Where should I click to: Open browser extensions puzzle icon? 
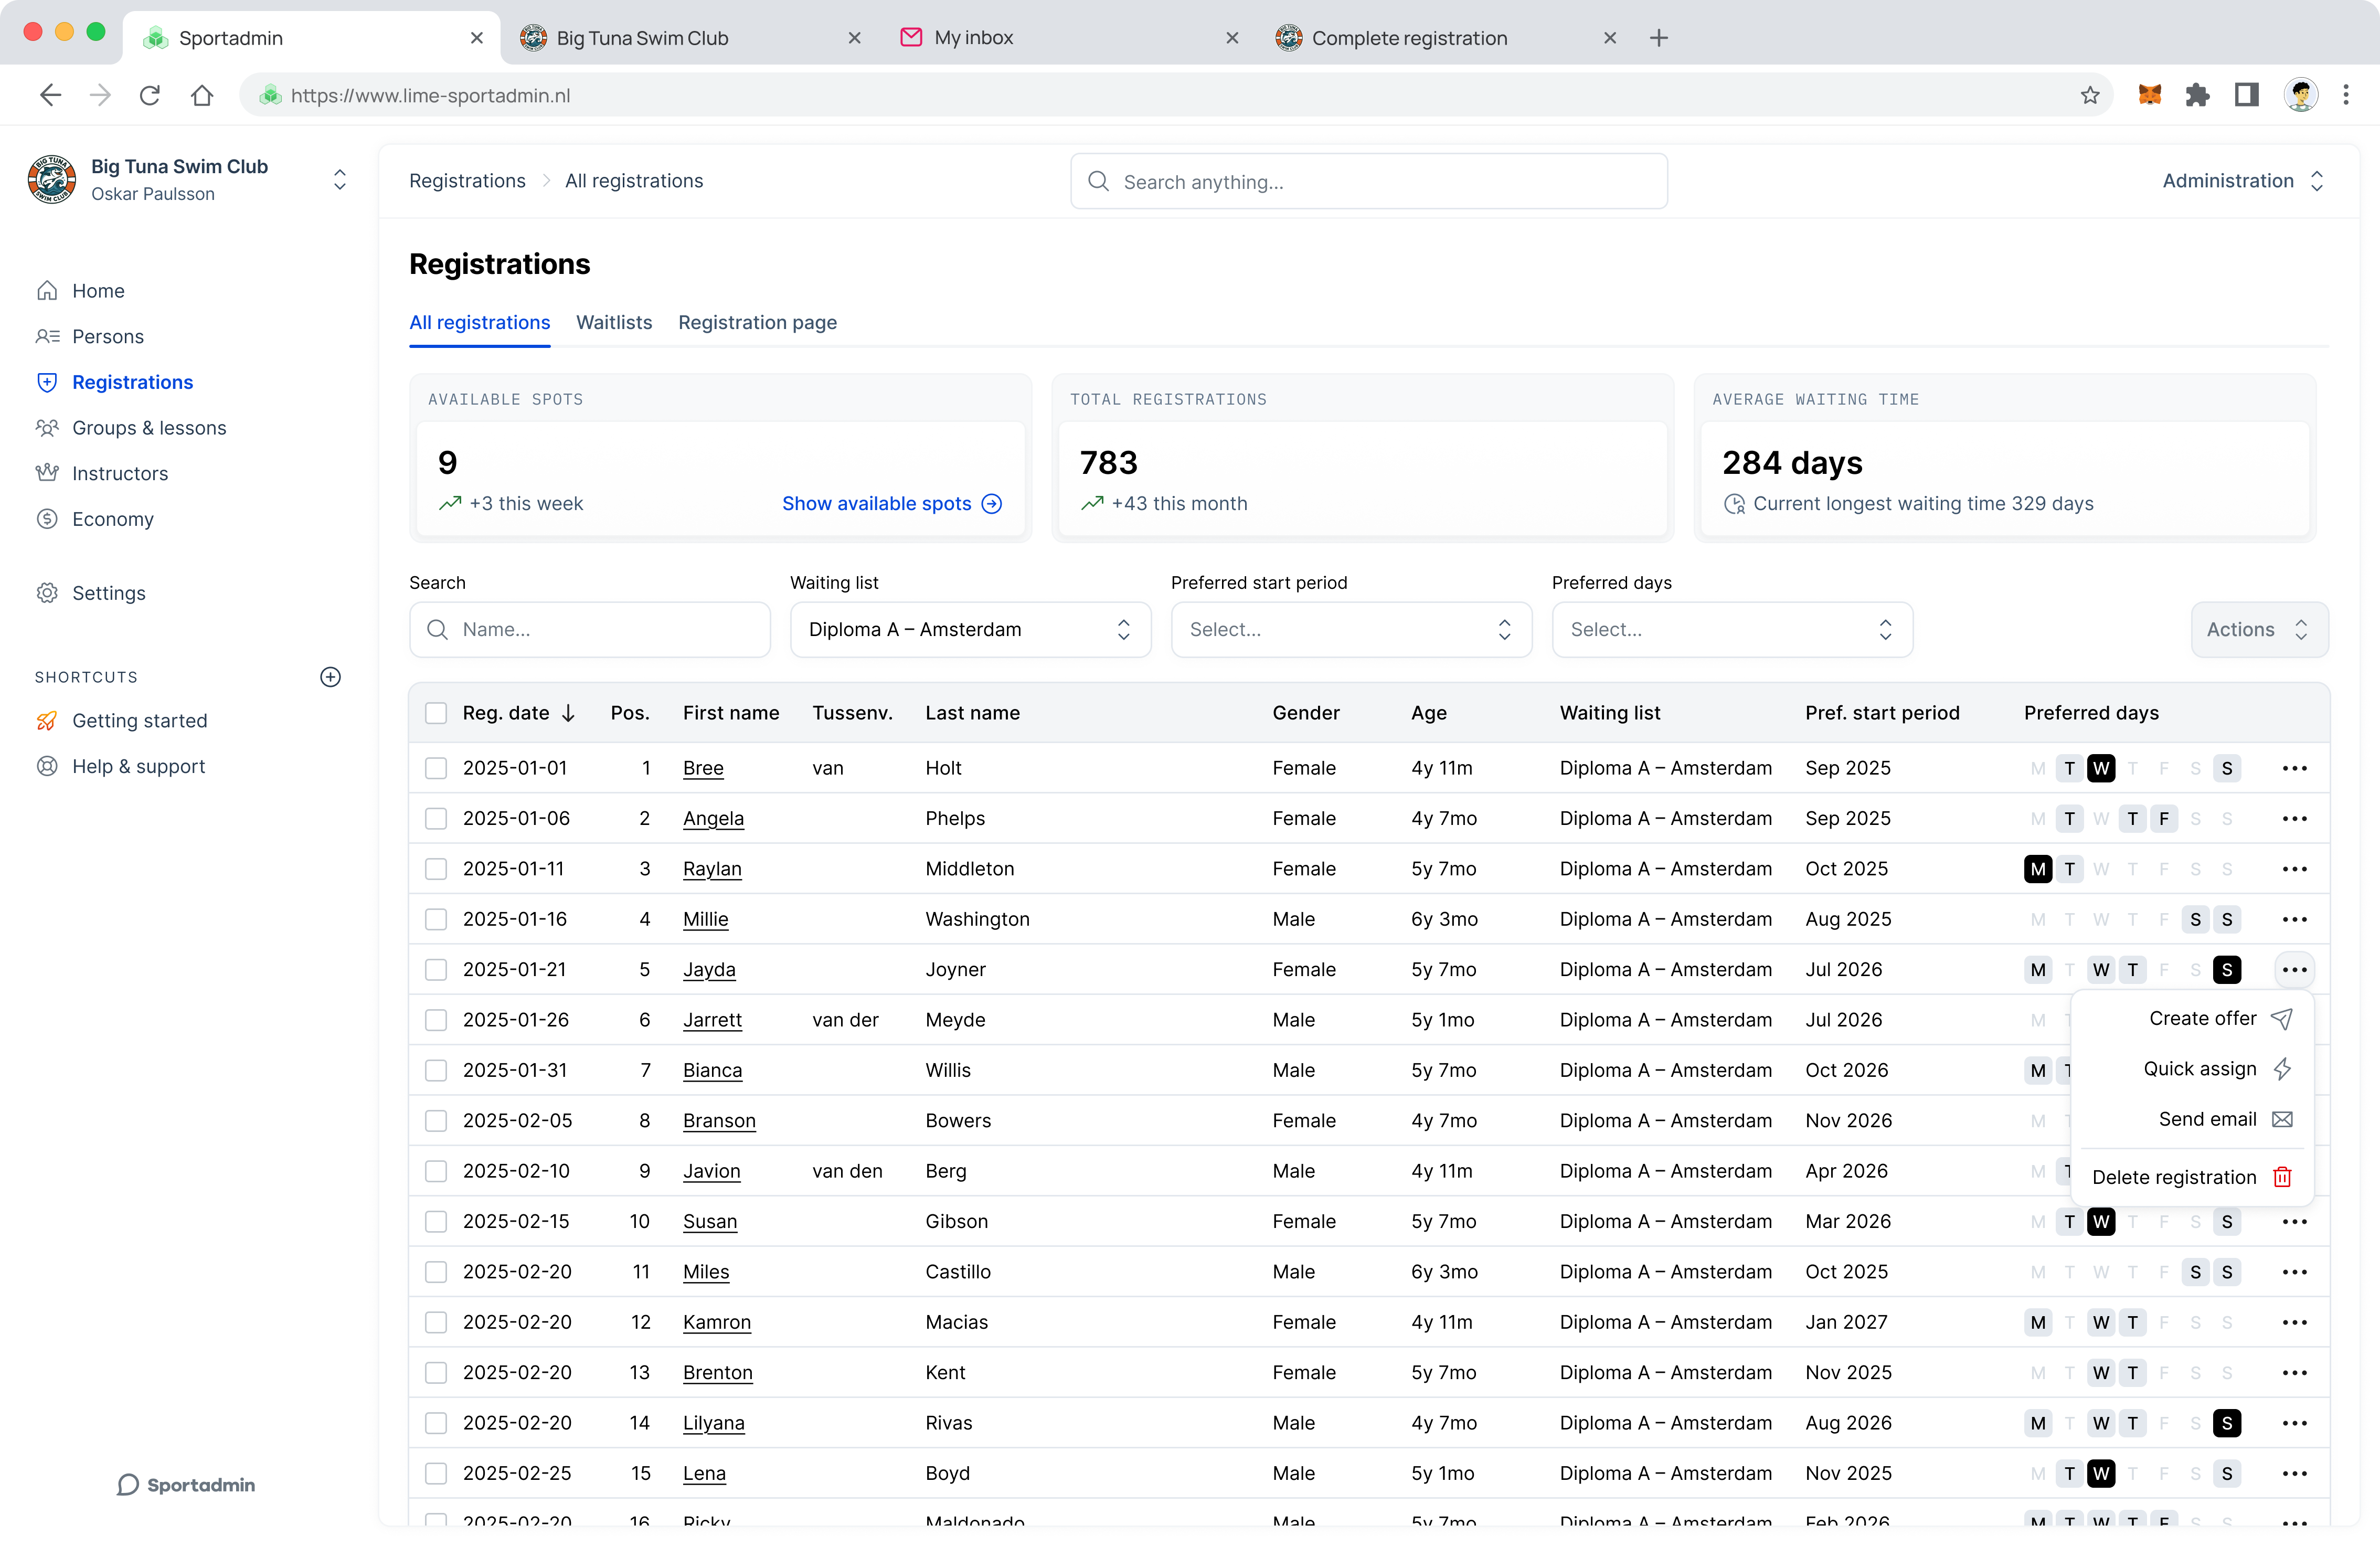(x=2197, y=95)
